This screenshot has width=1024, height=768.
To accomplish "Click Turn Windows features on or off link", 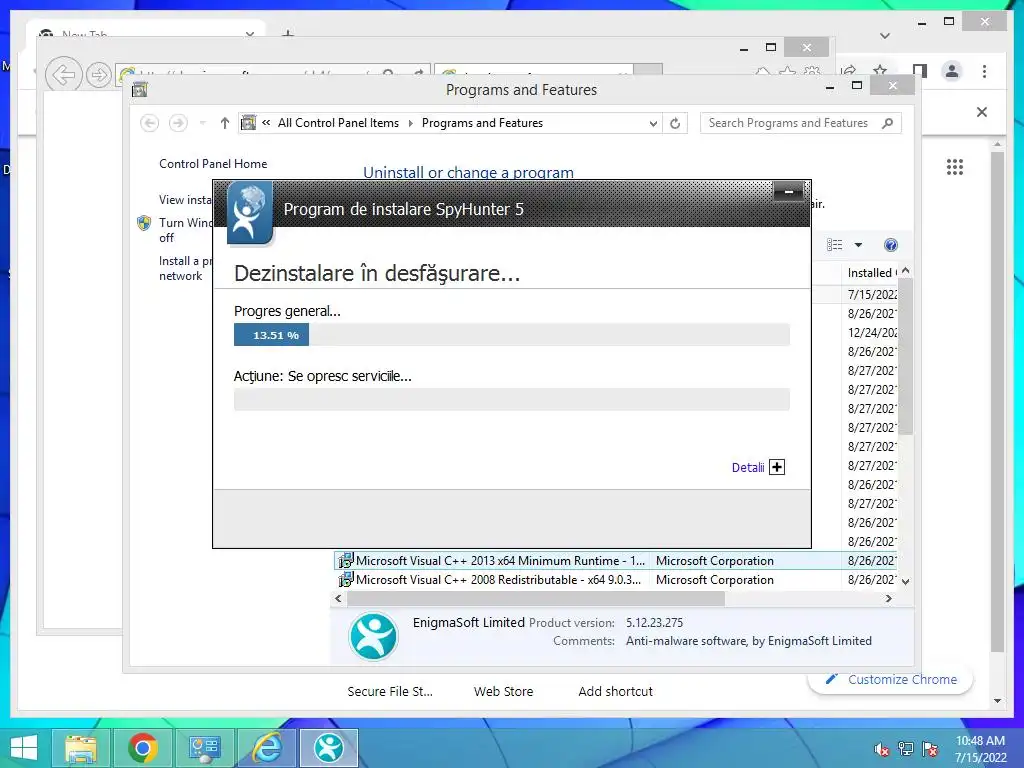I will coord(185,230).
